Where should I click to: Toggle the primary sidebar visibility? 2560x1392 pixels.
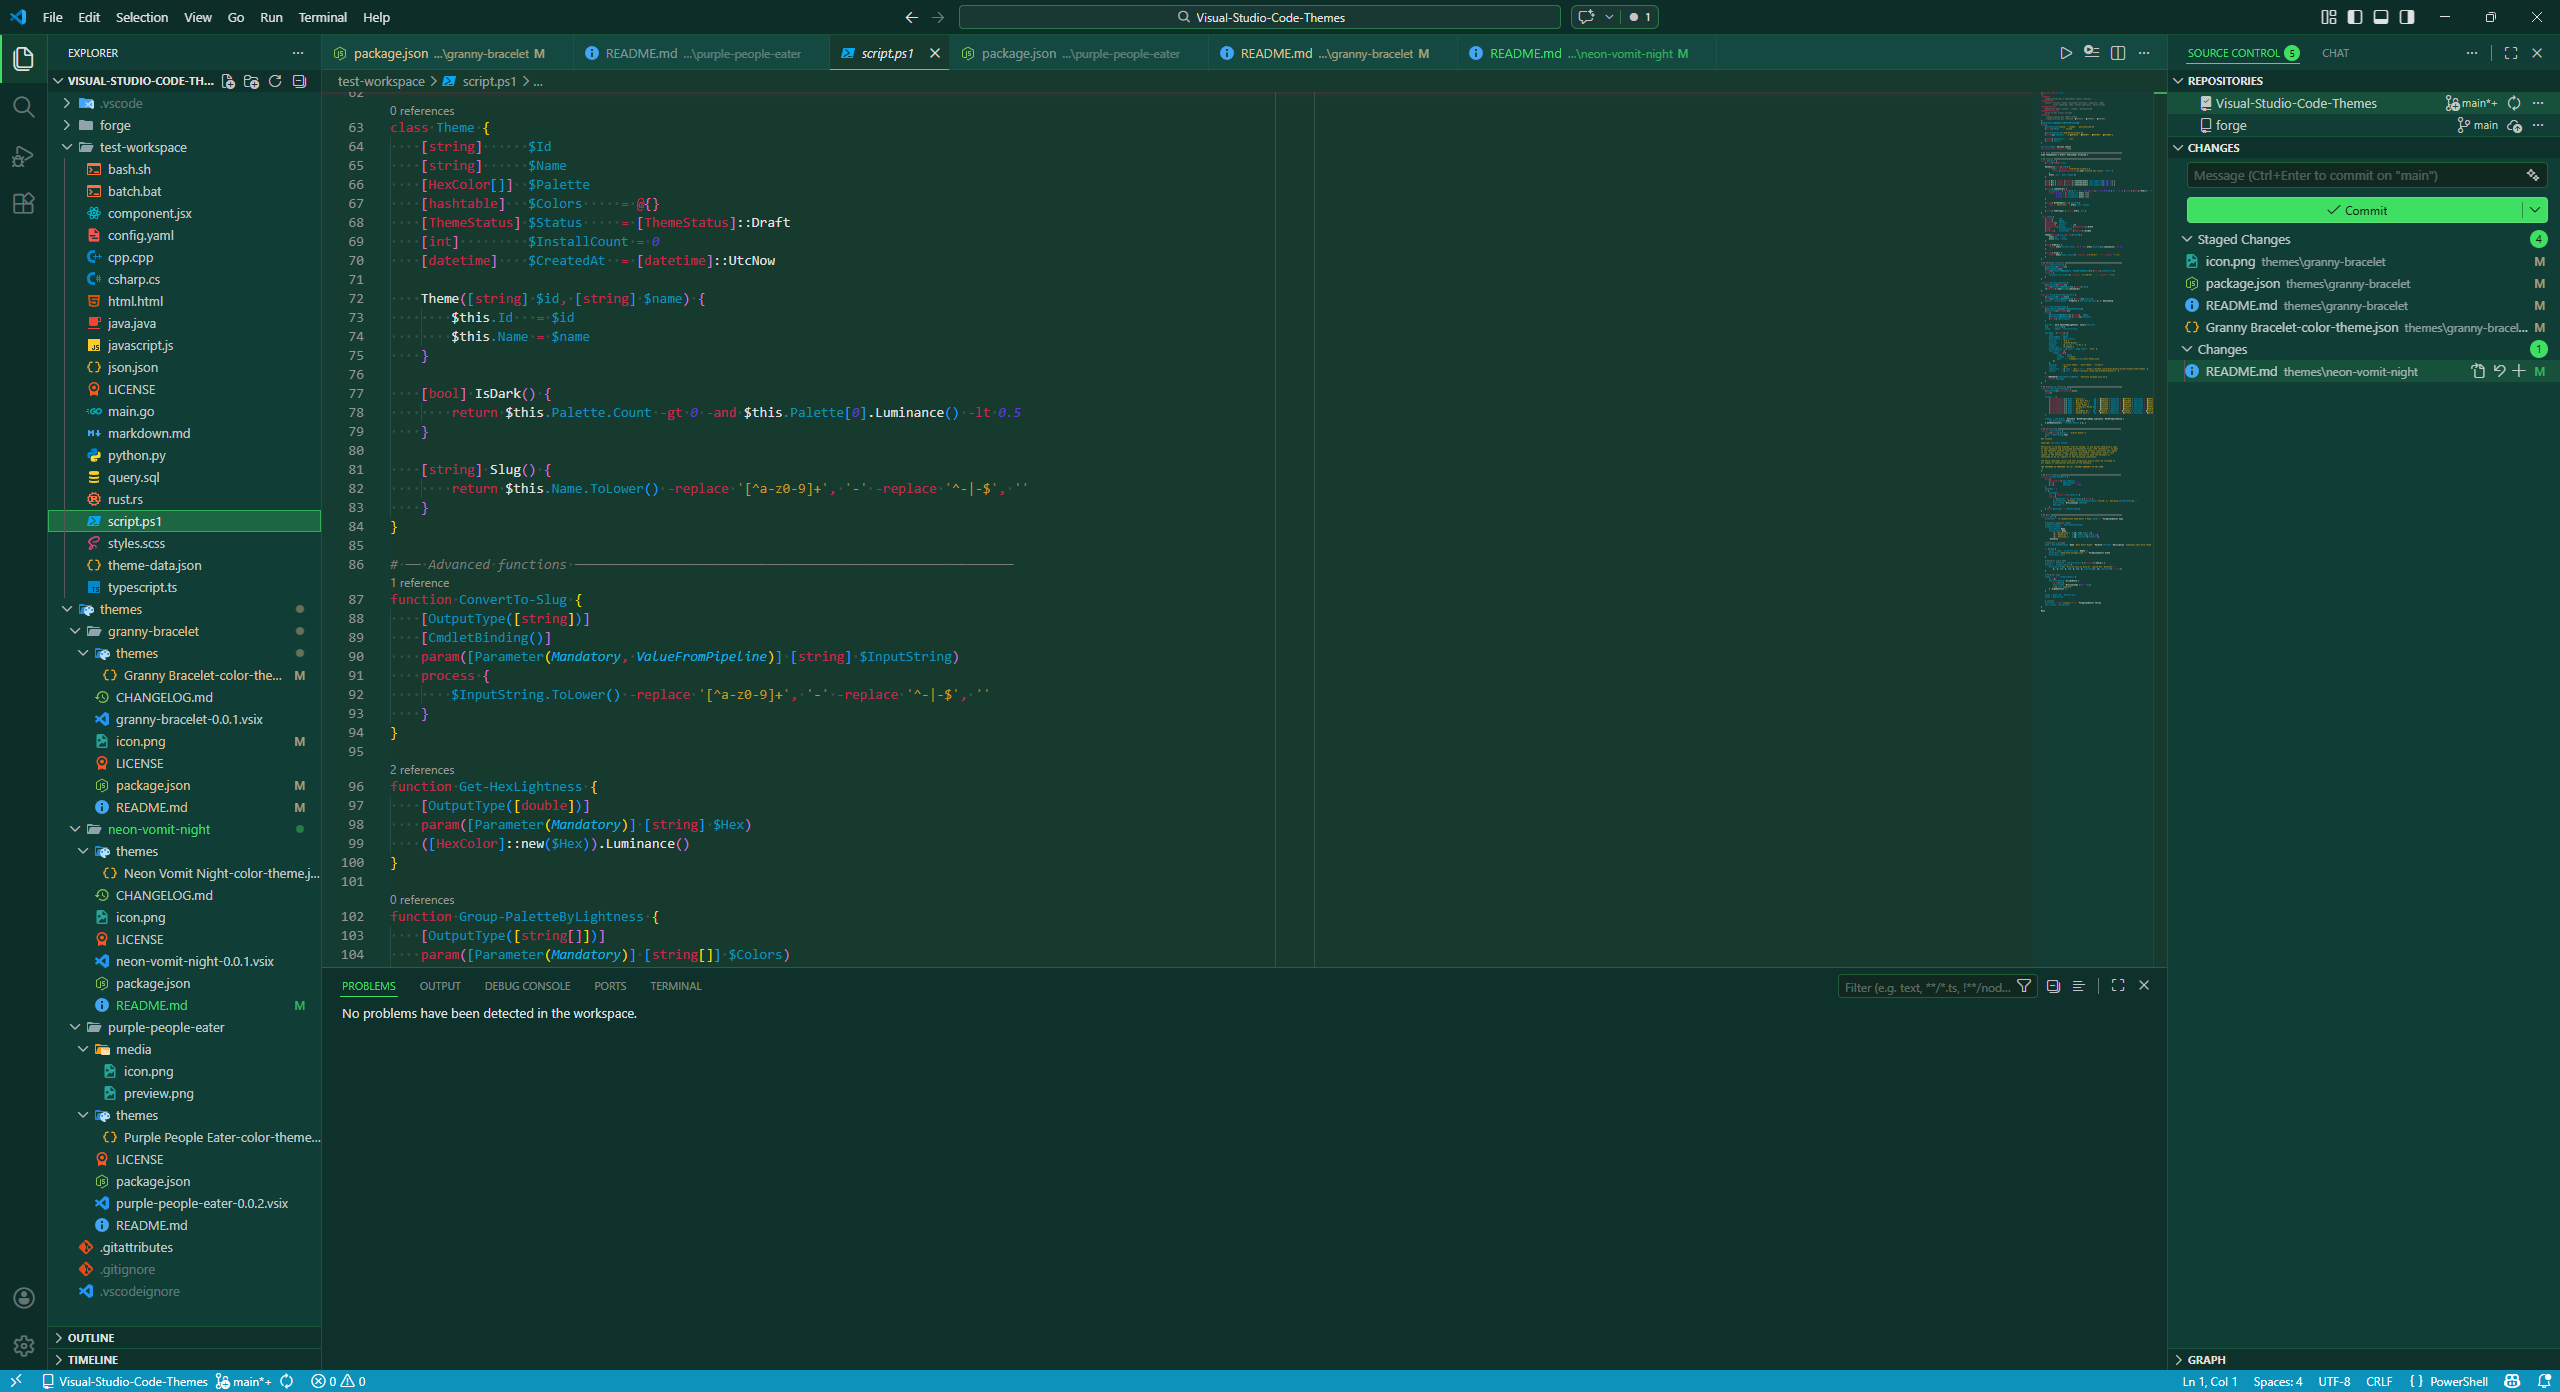[2356, 17]
